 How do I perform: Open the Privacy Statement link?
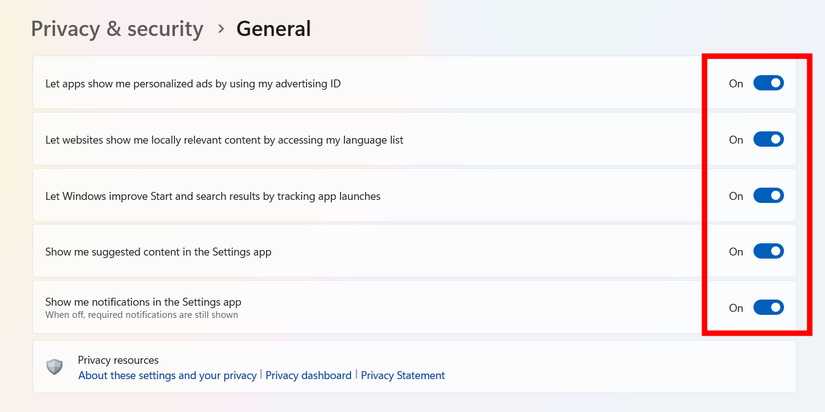point(402,376)
